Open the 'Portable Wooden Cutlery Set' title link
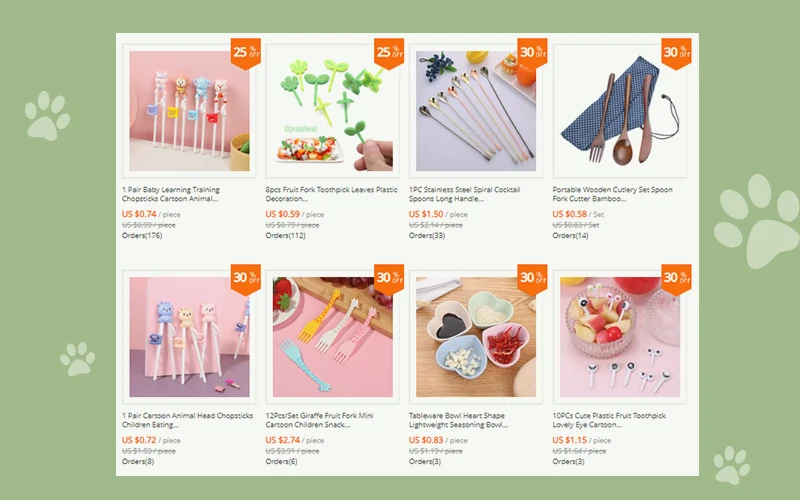 pos(613,194)
